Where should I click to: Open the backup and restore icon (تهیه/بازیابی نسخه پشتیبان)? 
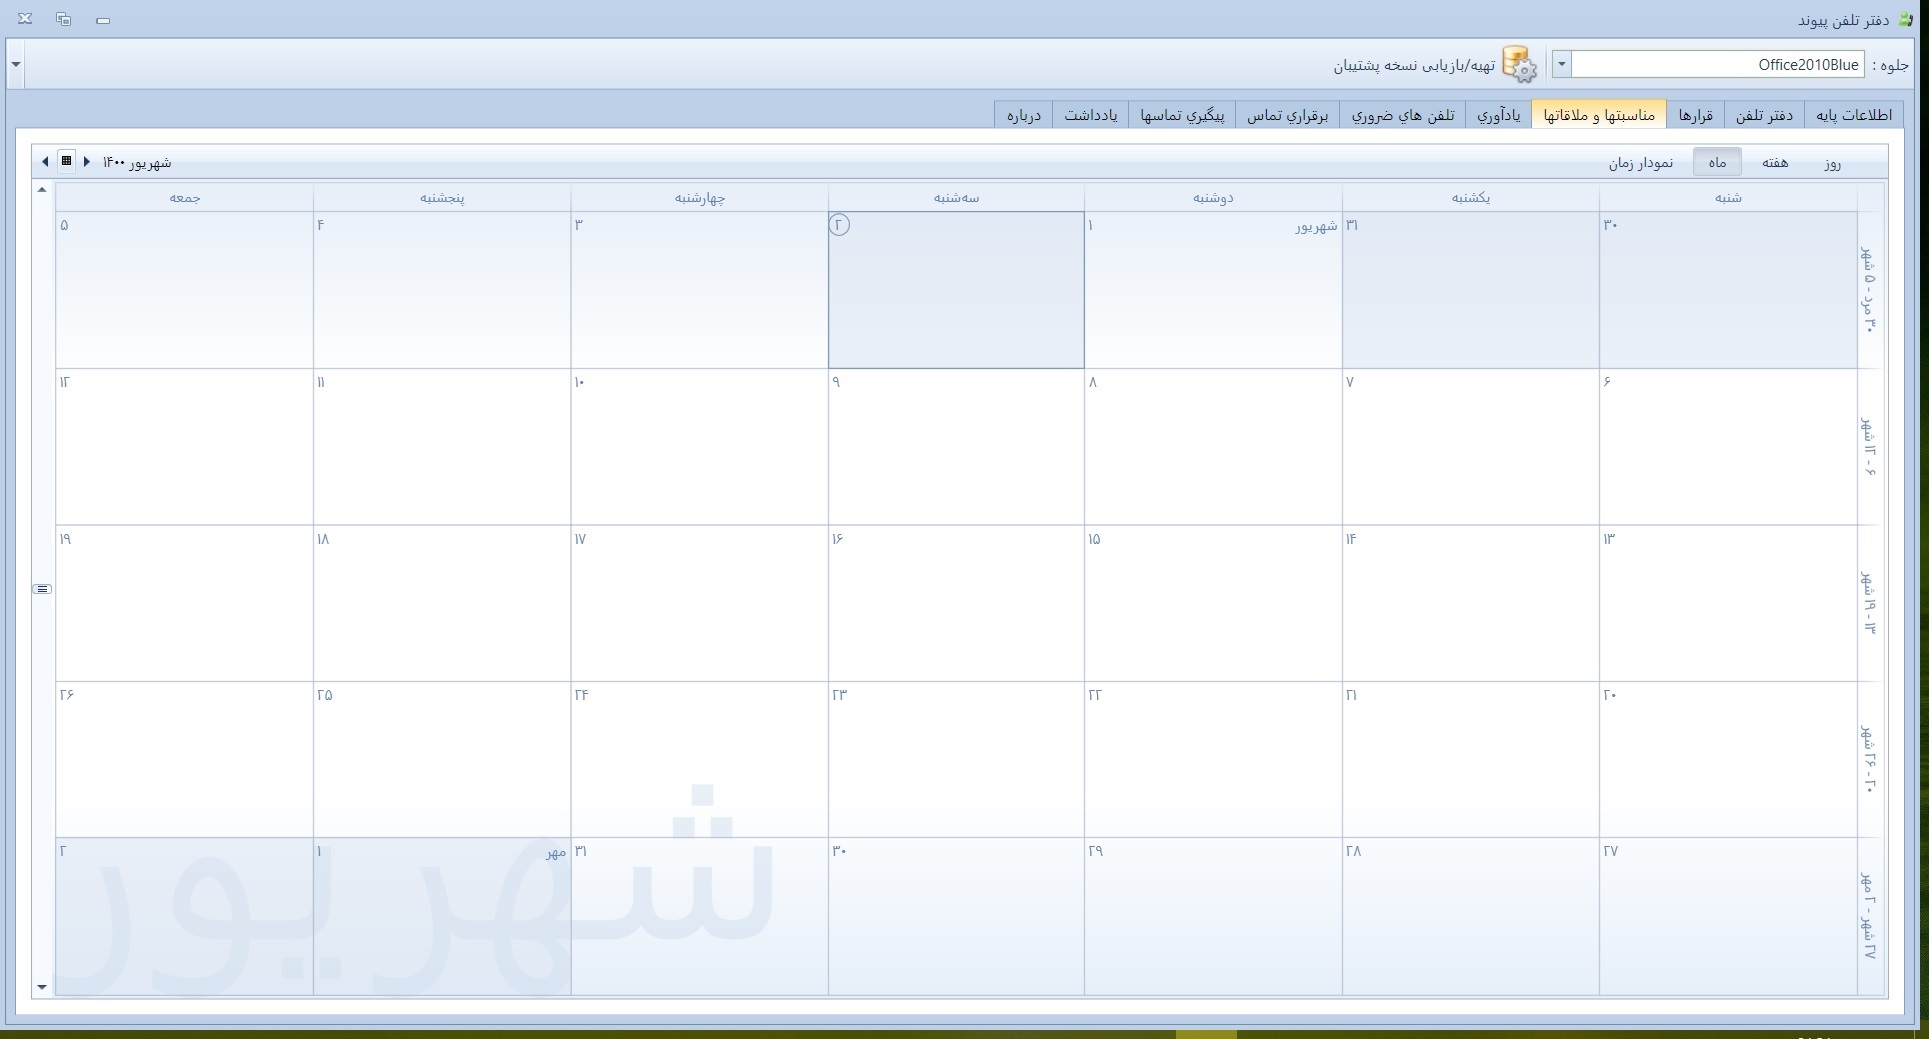(1519, 65)
